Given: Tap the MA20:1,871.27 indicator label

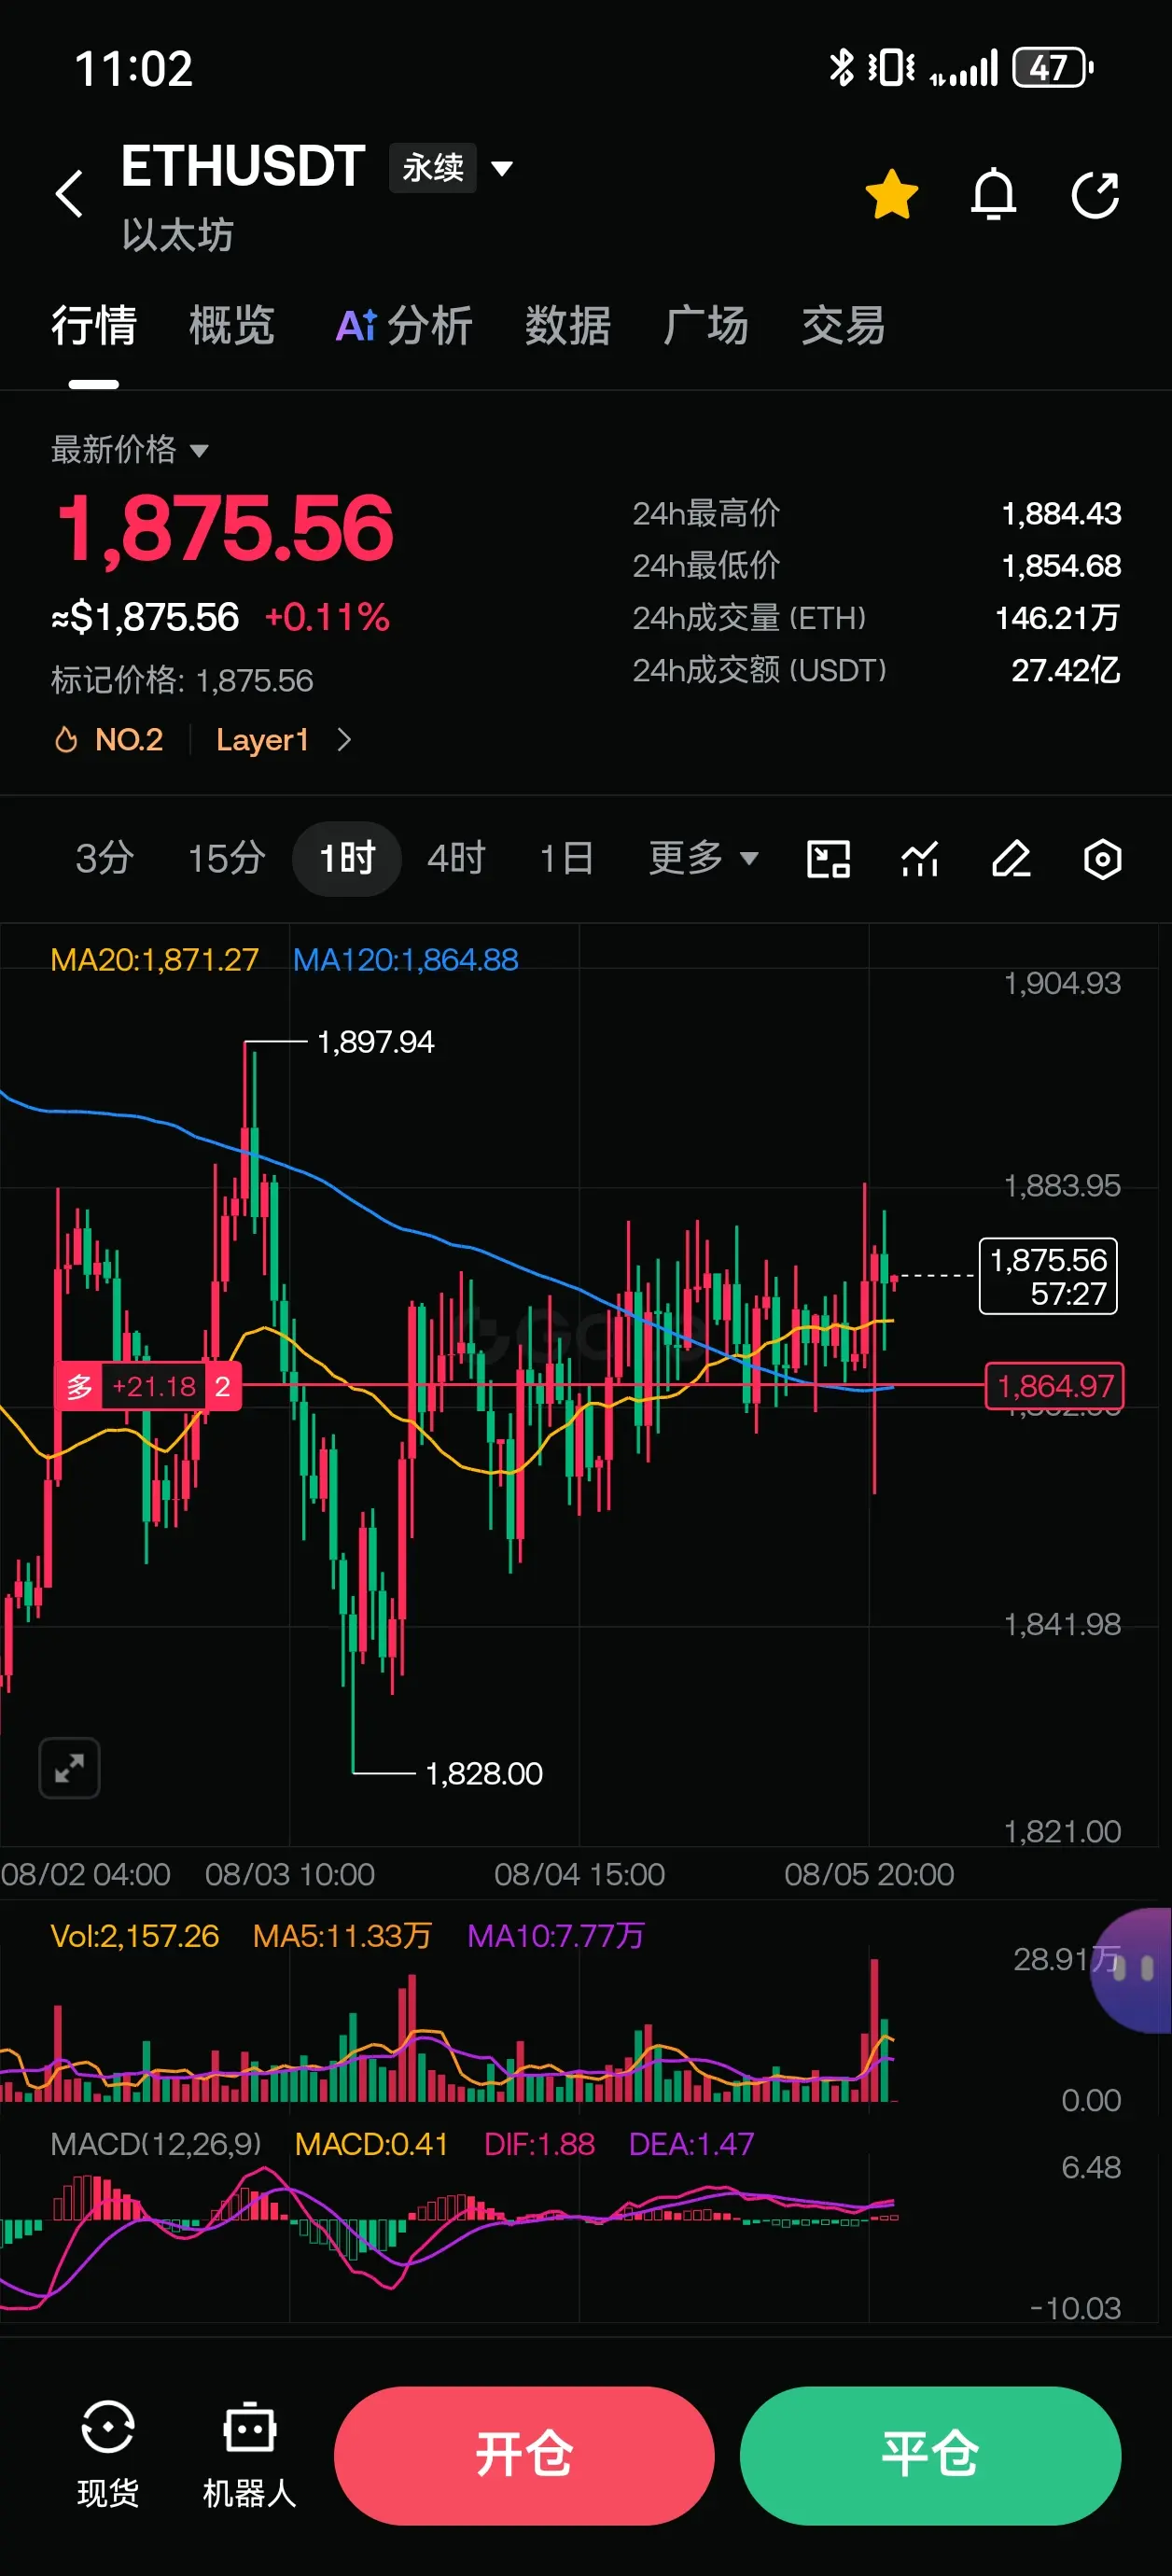Looking at the screenshot, I should (154, 960).
